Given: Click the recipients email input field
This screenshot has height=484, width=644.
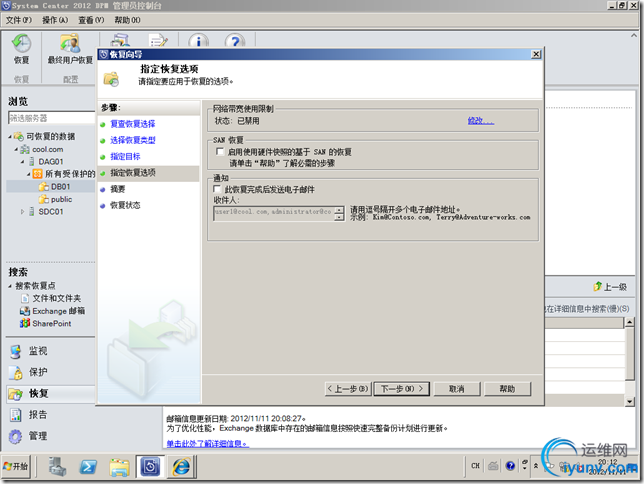Looking at the screenshot, I should (x=274, y=213).
